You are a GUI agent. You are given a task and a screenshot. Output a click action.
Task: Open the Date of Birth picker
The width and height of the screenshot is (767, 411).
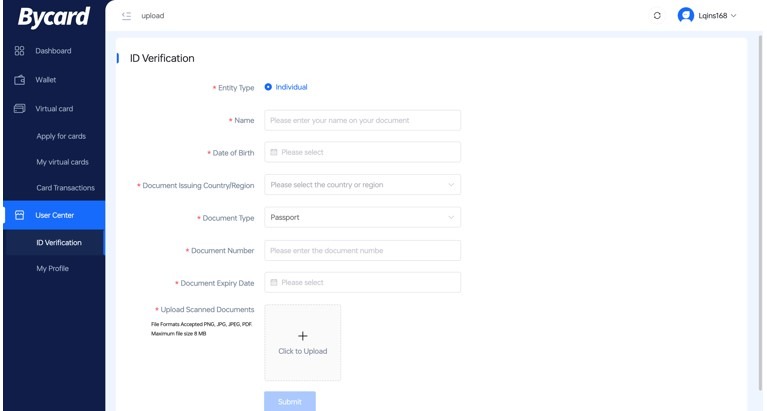[x=362, y=152]
